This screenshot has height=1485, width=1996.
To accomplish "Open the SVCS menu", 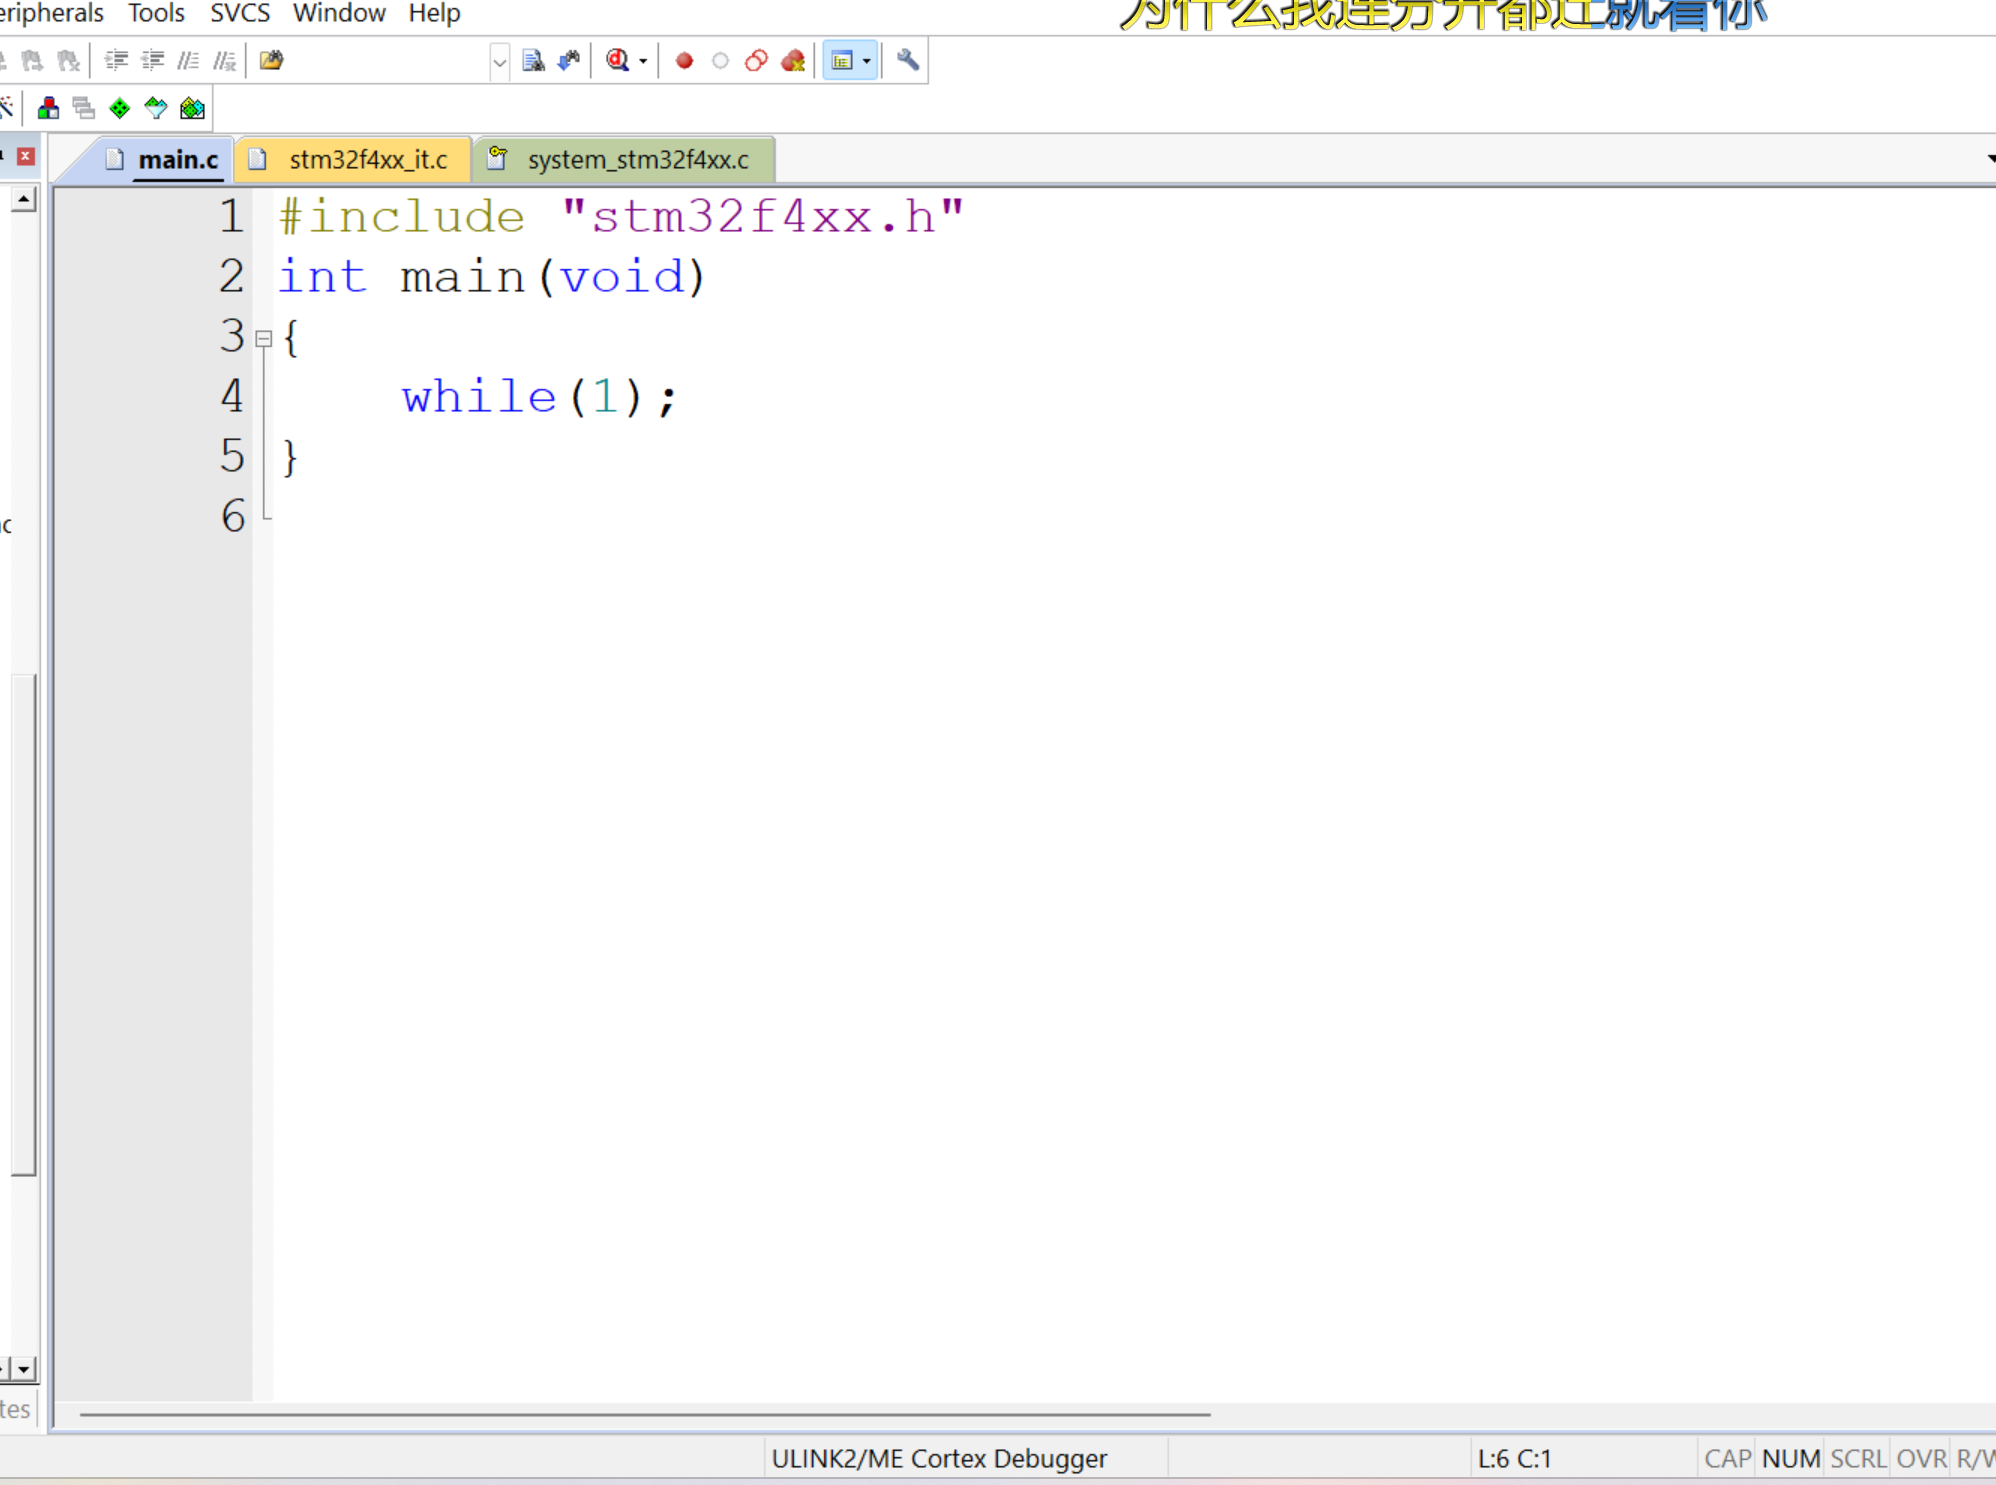I will pos(240,14).
